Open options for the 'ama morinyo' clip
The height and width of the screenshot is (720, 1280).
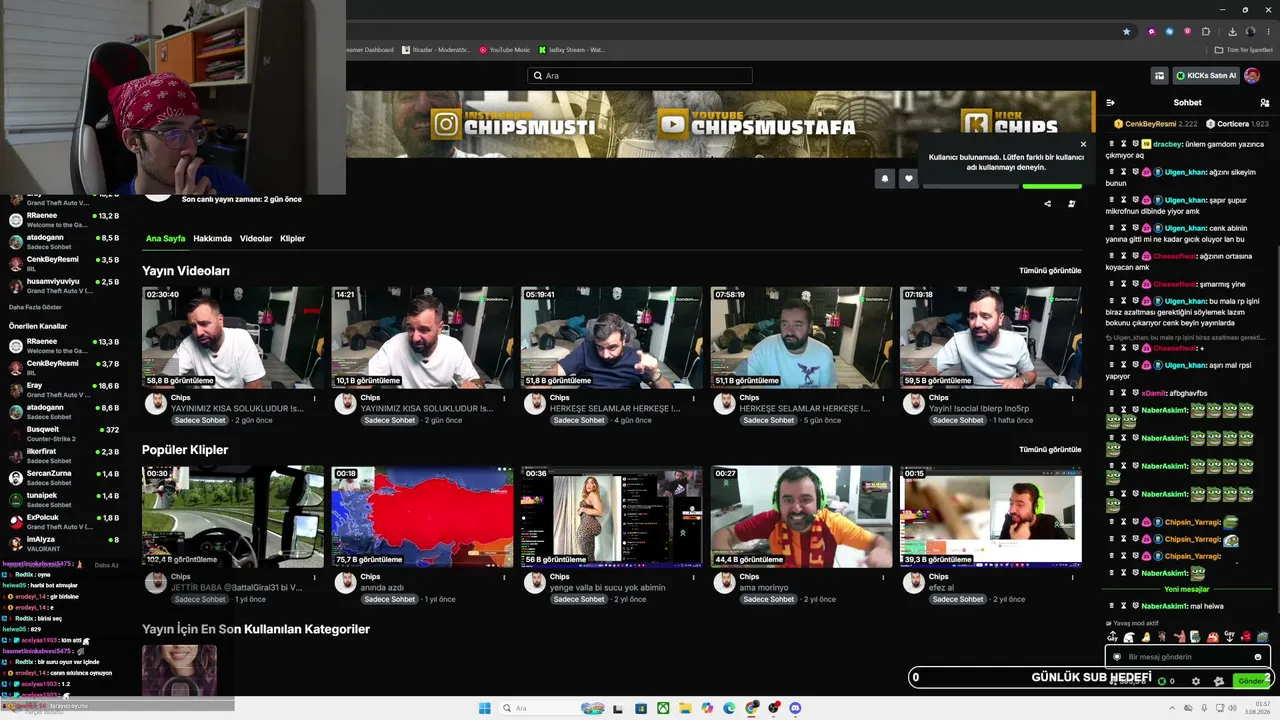pyautogui.click(x=884, y=577)
